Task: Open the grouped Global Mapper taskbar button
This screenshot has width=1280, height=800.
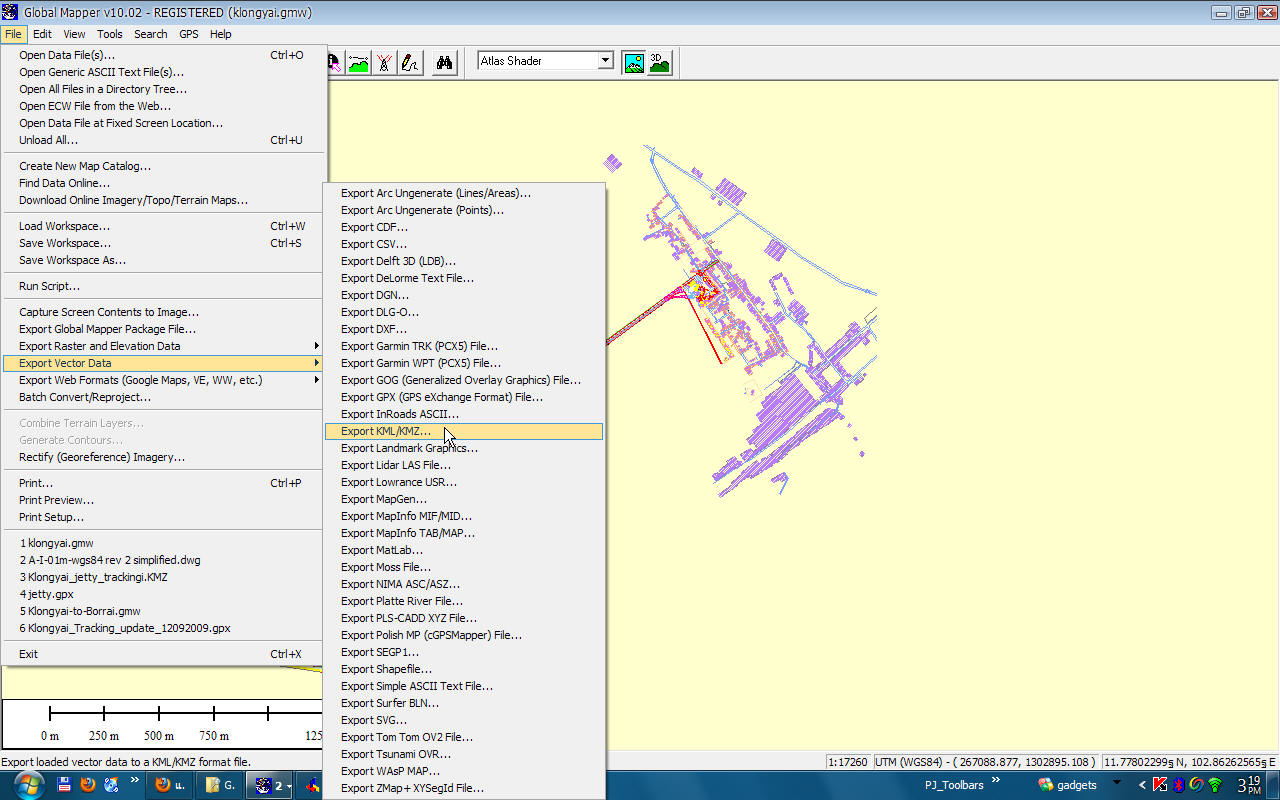Action: point(270,785)
